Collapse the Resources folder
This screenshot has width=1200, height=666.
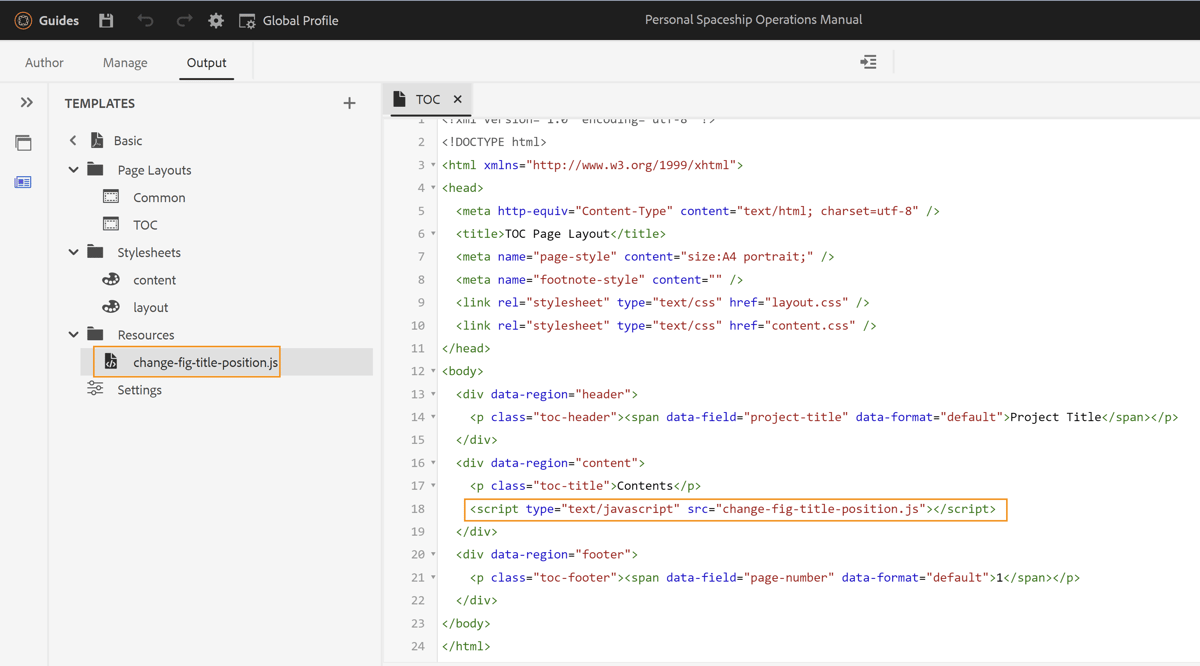[72, 334]
